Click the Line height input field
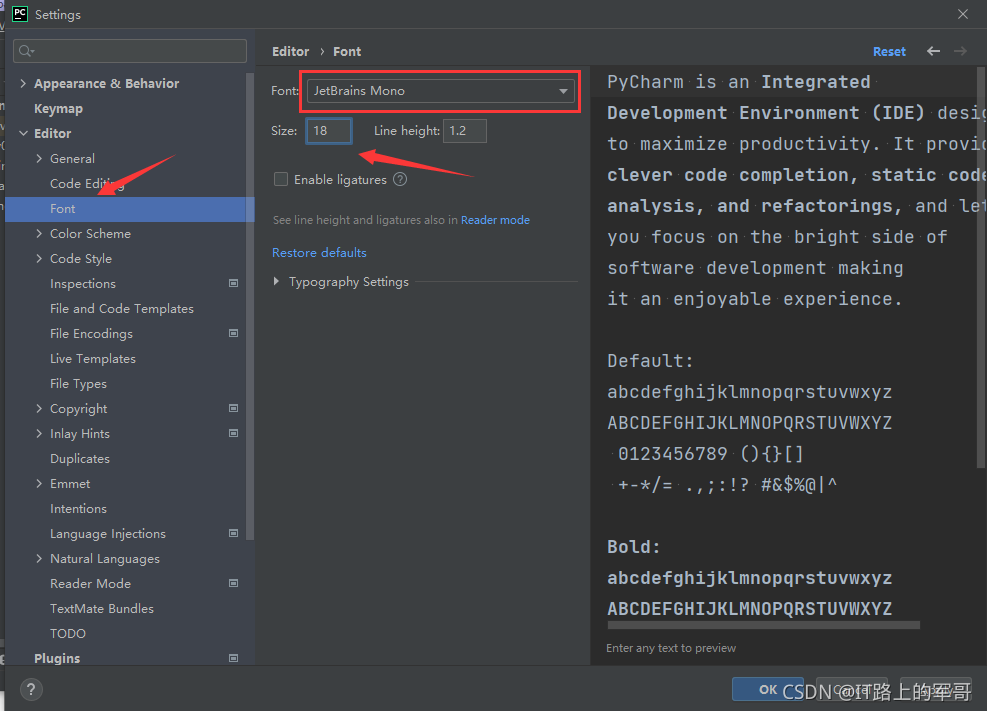Screen dimensions: 987x711 point(465,131)
